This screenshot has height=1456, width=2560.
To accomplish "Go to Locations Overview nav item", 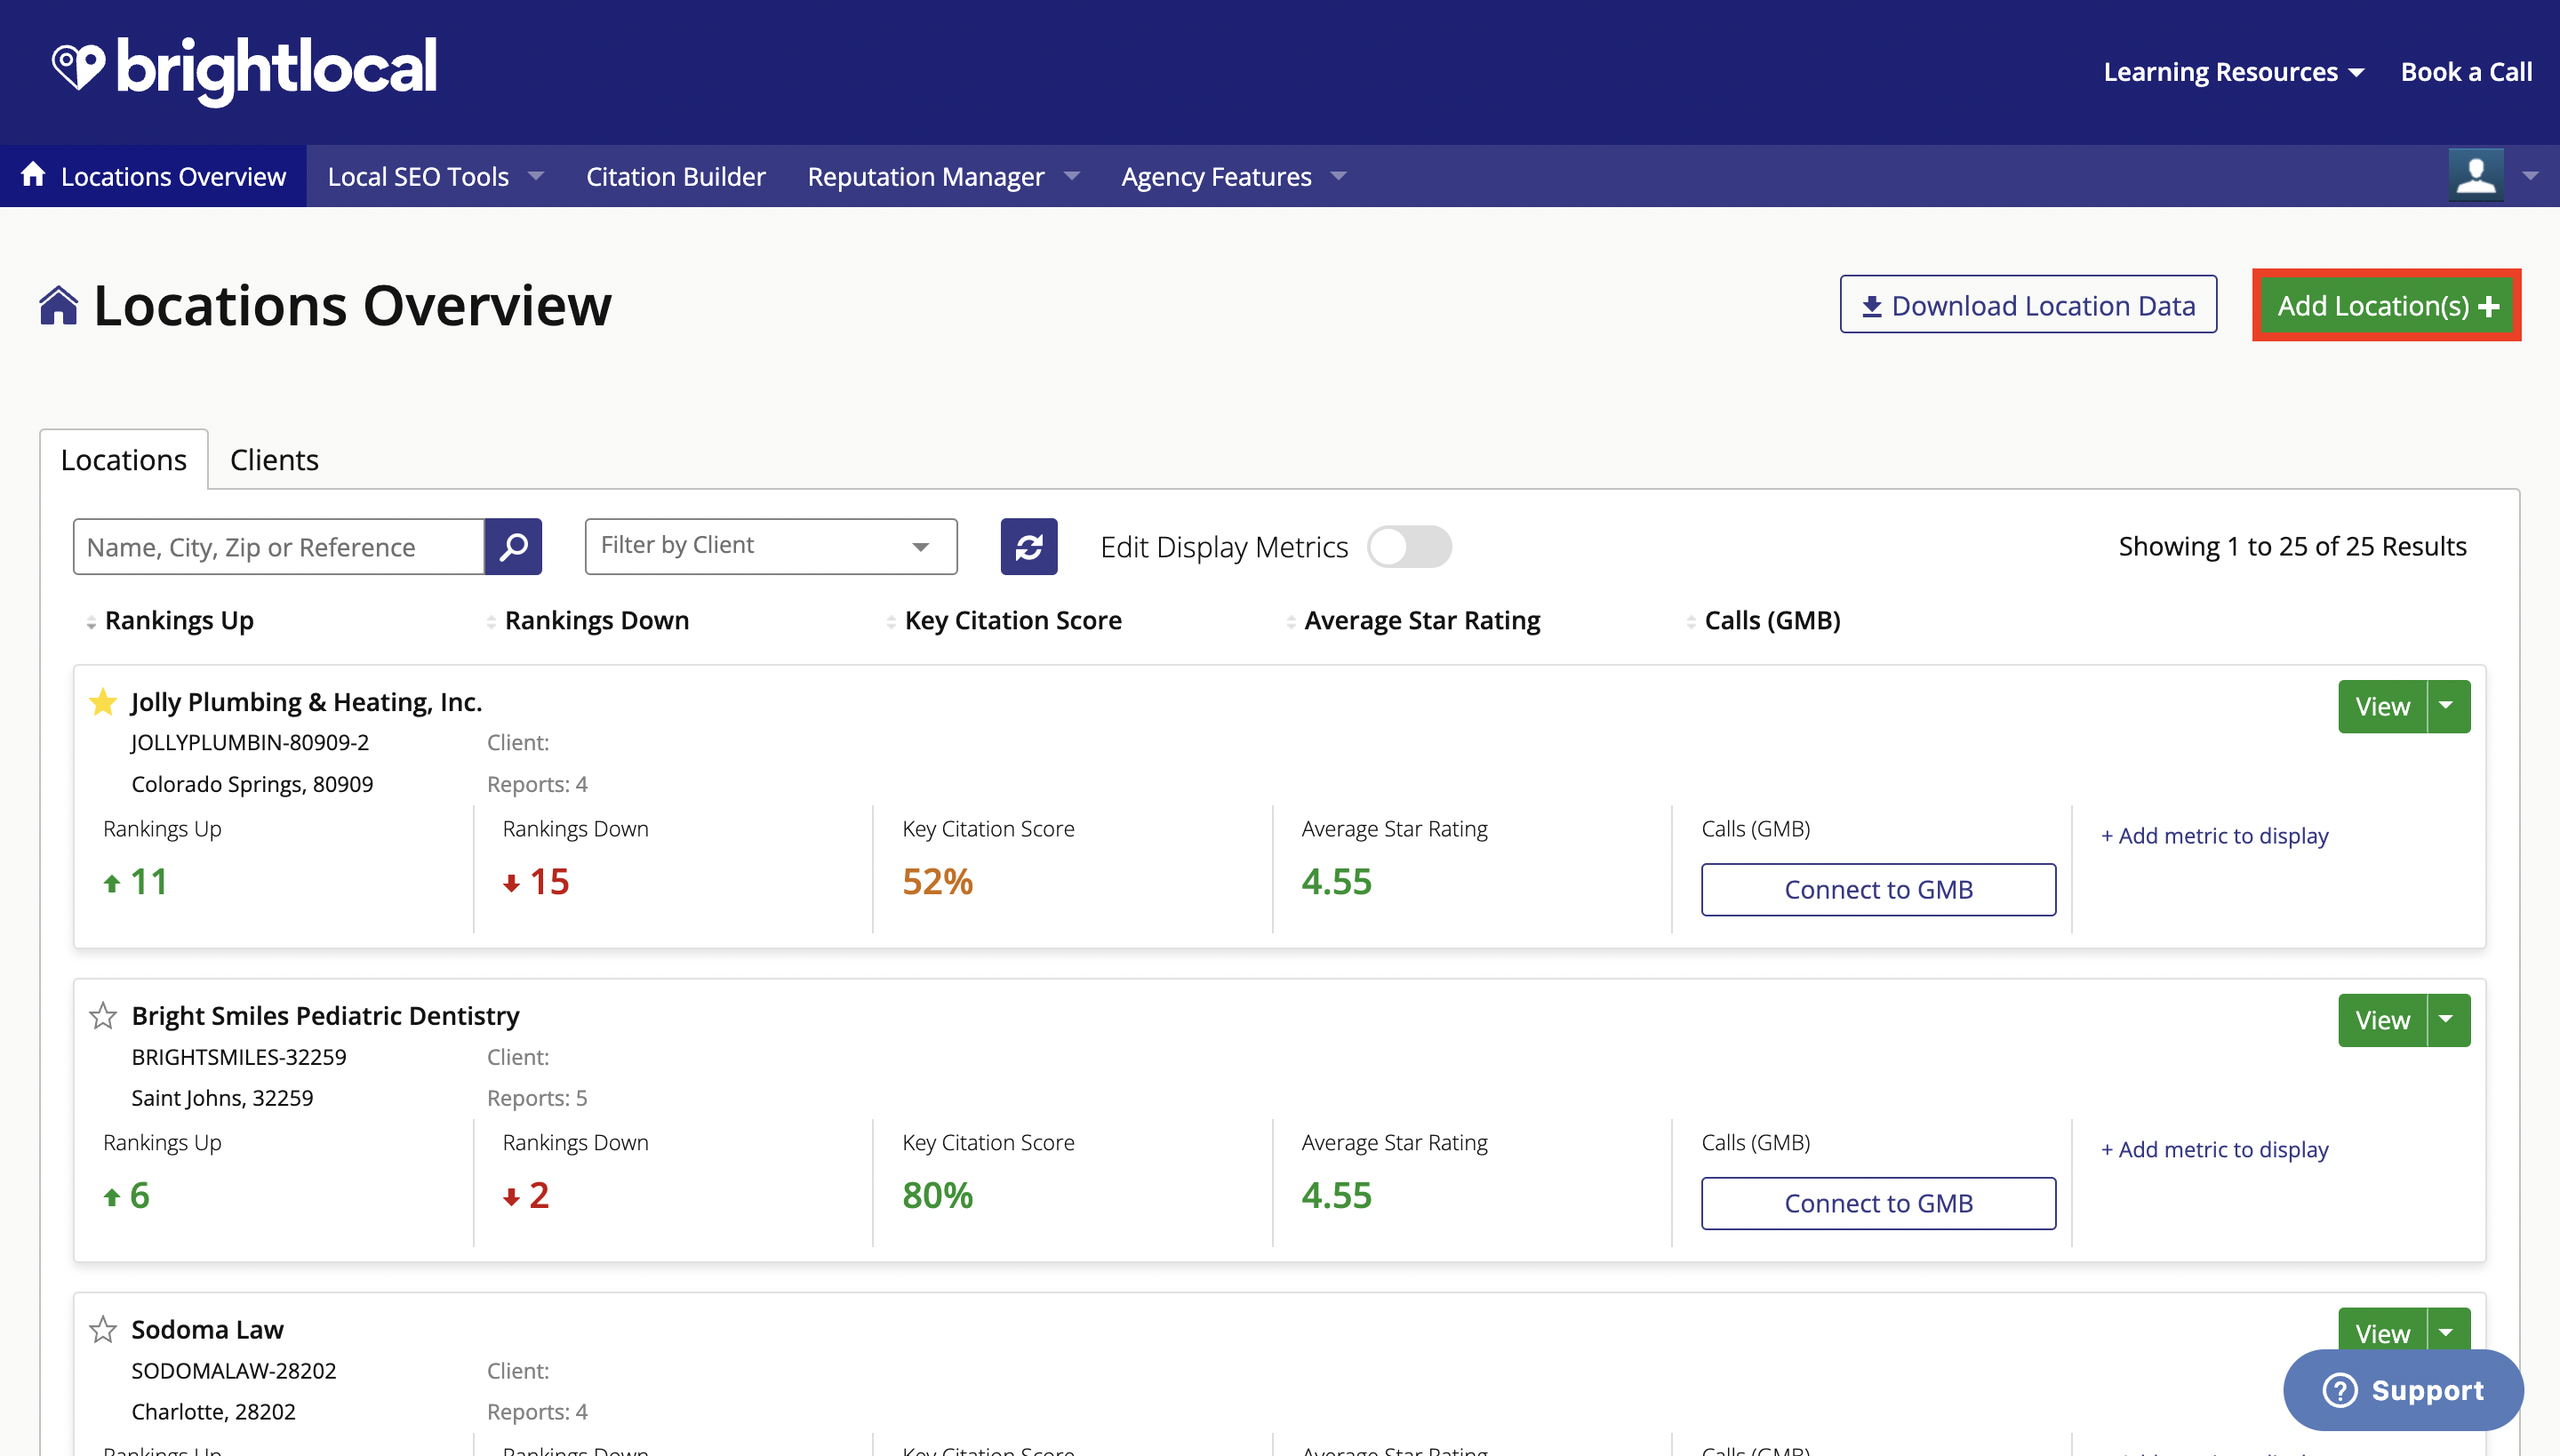I will click(x=153, y=176).
